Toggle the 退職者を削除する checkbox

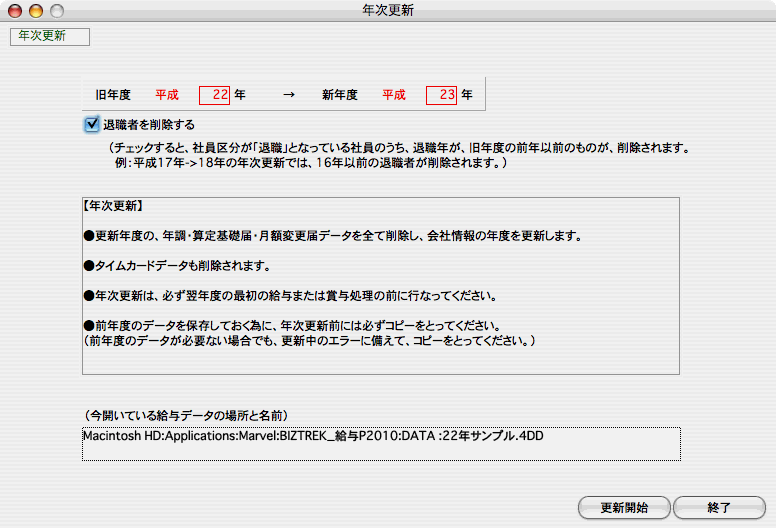coord(92,125)
